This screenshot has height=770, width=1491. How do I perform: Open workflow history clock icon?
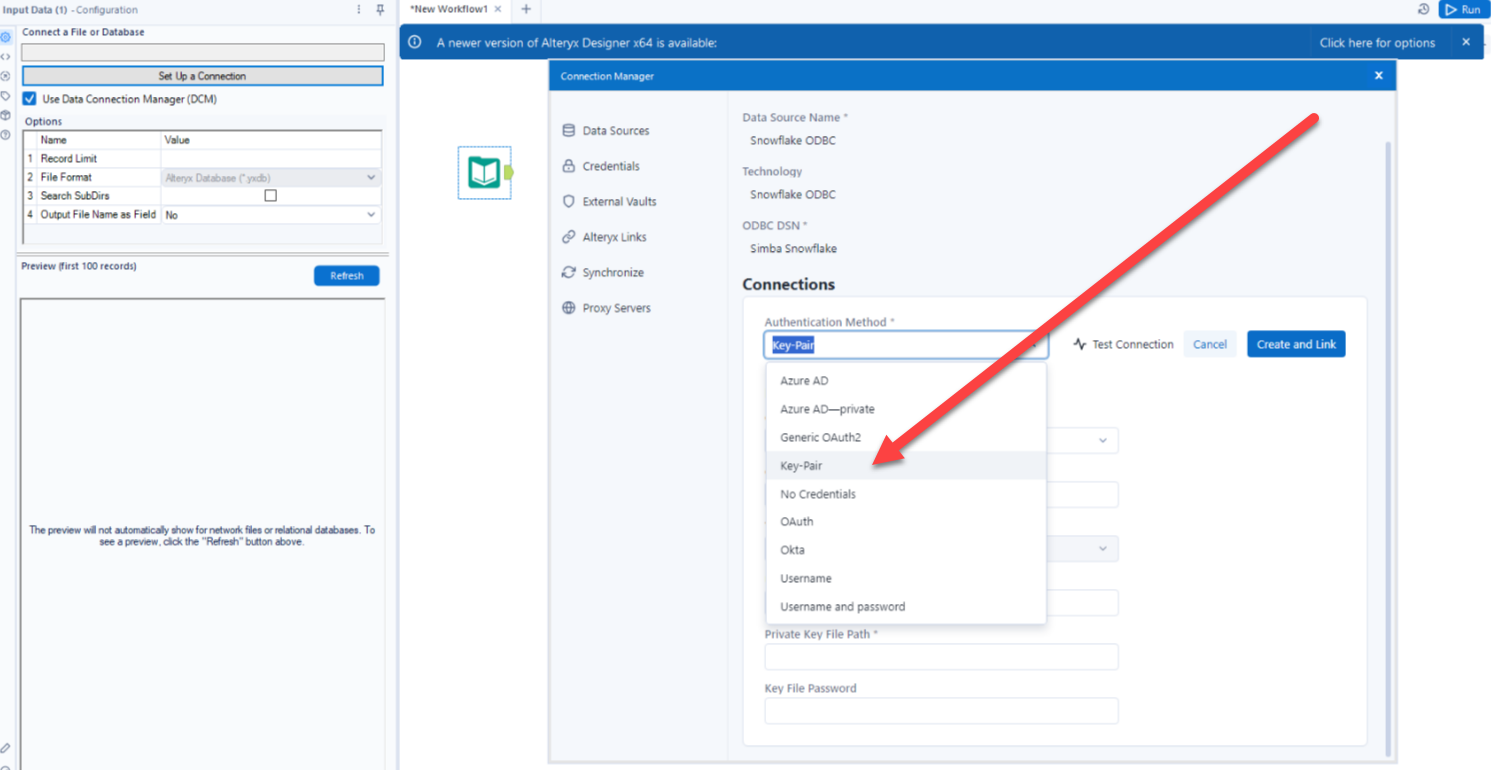click(1424, 10)
